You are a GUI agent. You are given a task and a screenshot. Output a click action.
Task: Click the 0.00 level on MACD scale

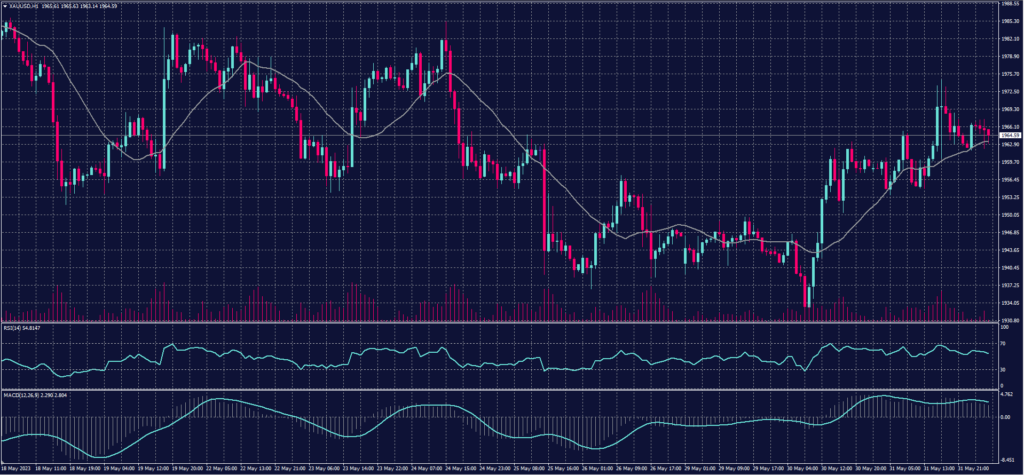point(1006,416)
